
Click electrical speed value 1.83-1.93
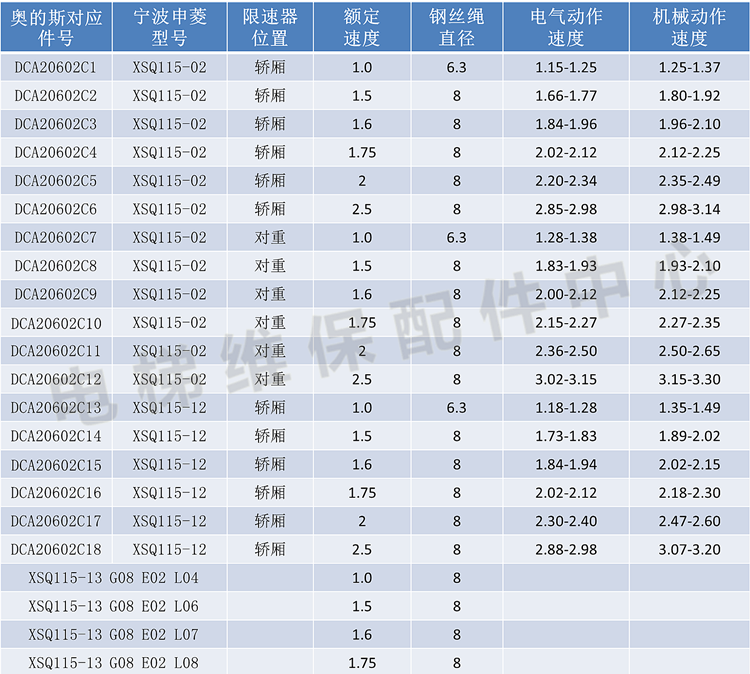[566, 266]
